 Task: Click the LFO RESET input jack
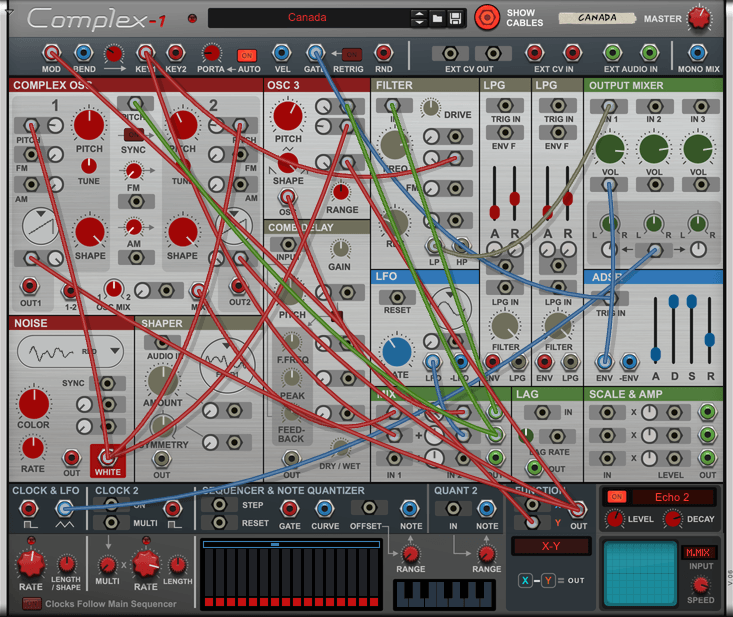click(x=397, y=297)
